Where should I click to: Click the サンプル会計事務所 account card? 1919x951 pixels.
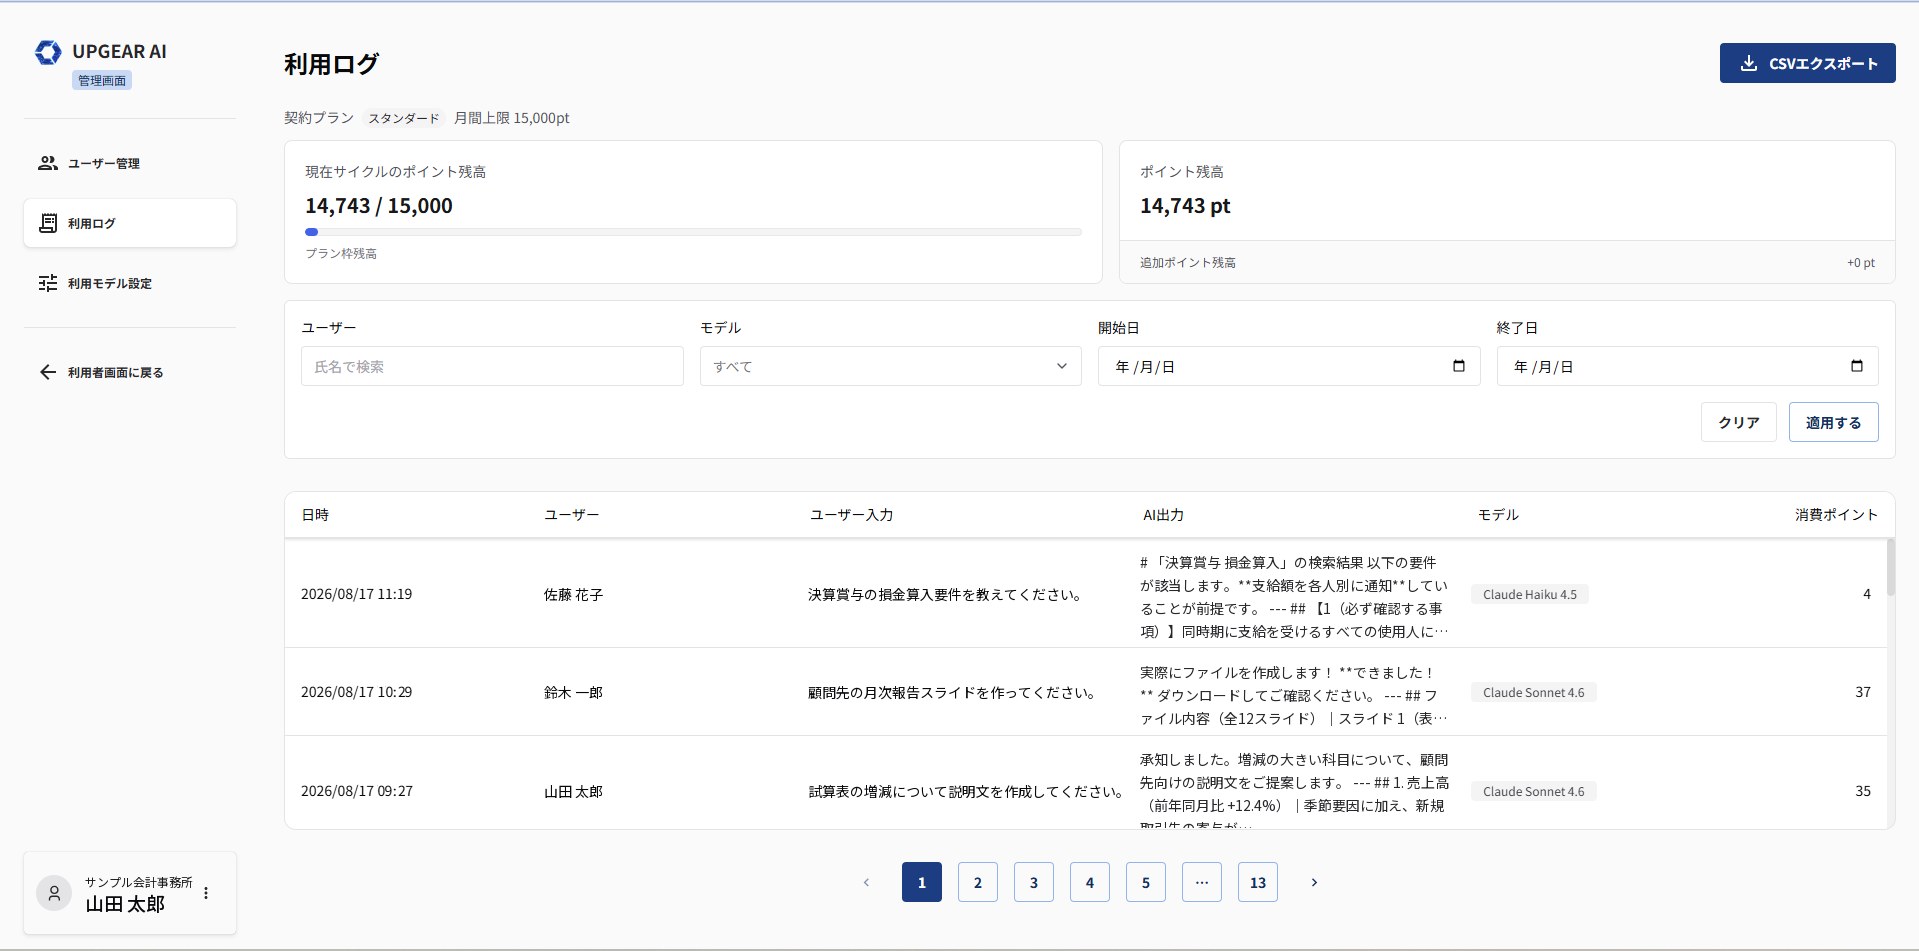coord(130,892)
